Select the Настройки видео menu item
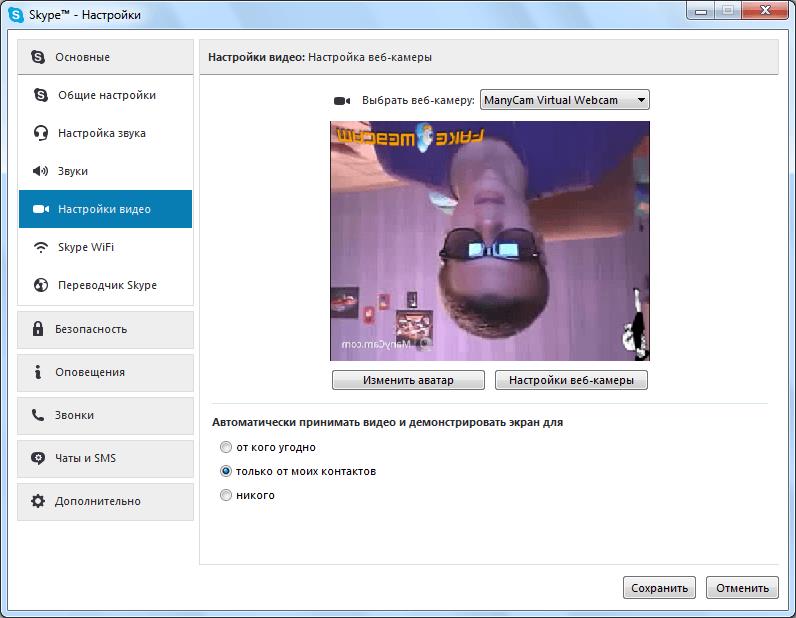 [x=106, y=209]
